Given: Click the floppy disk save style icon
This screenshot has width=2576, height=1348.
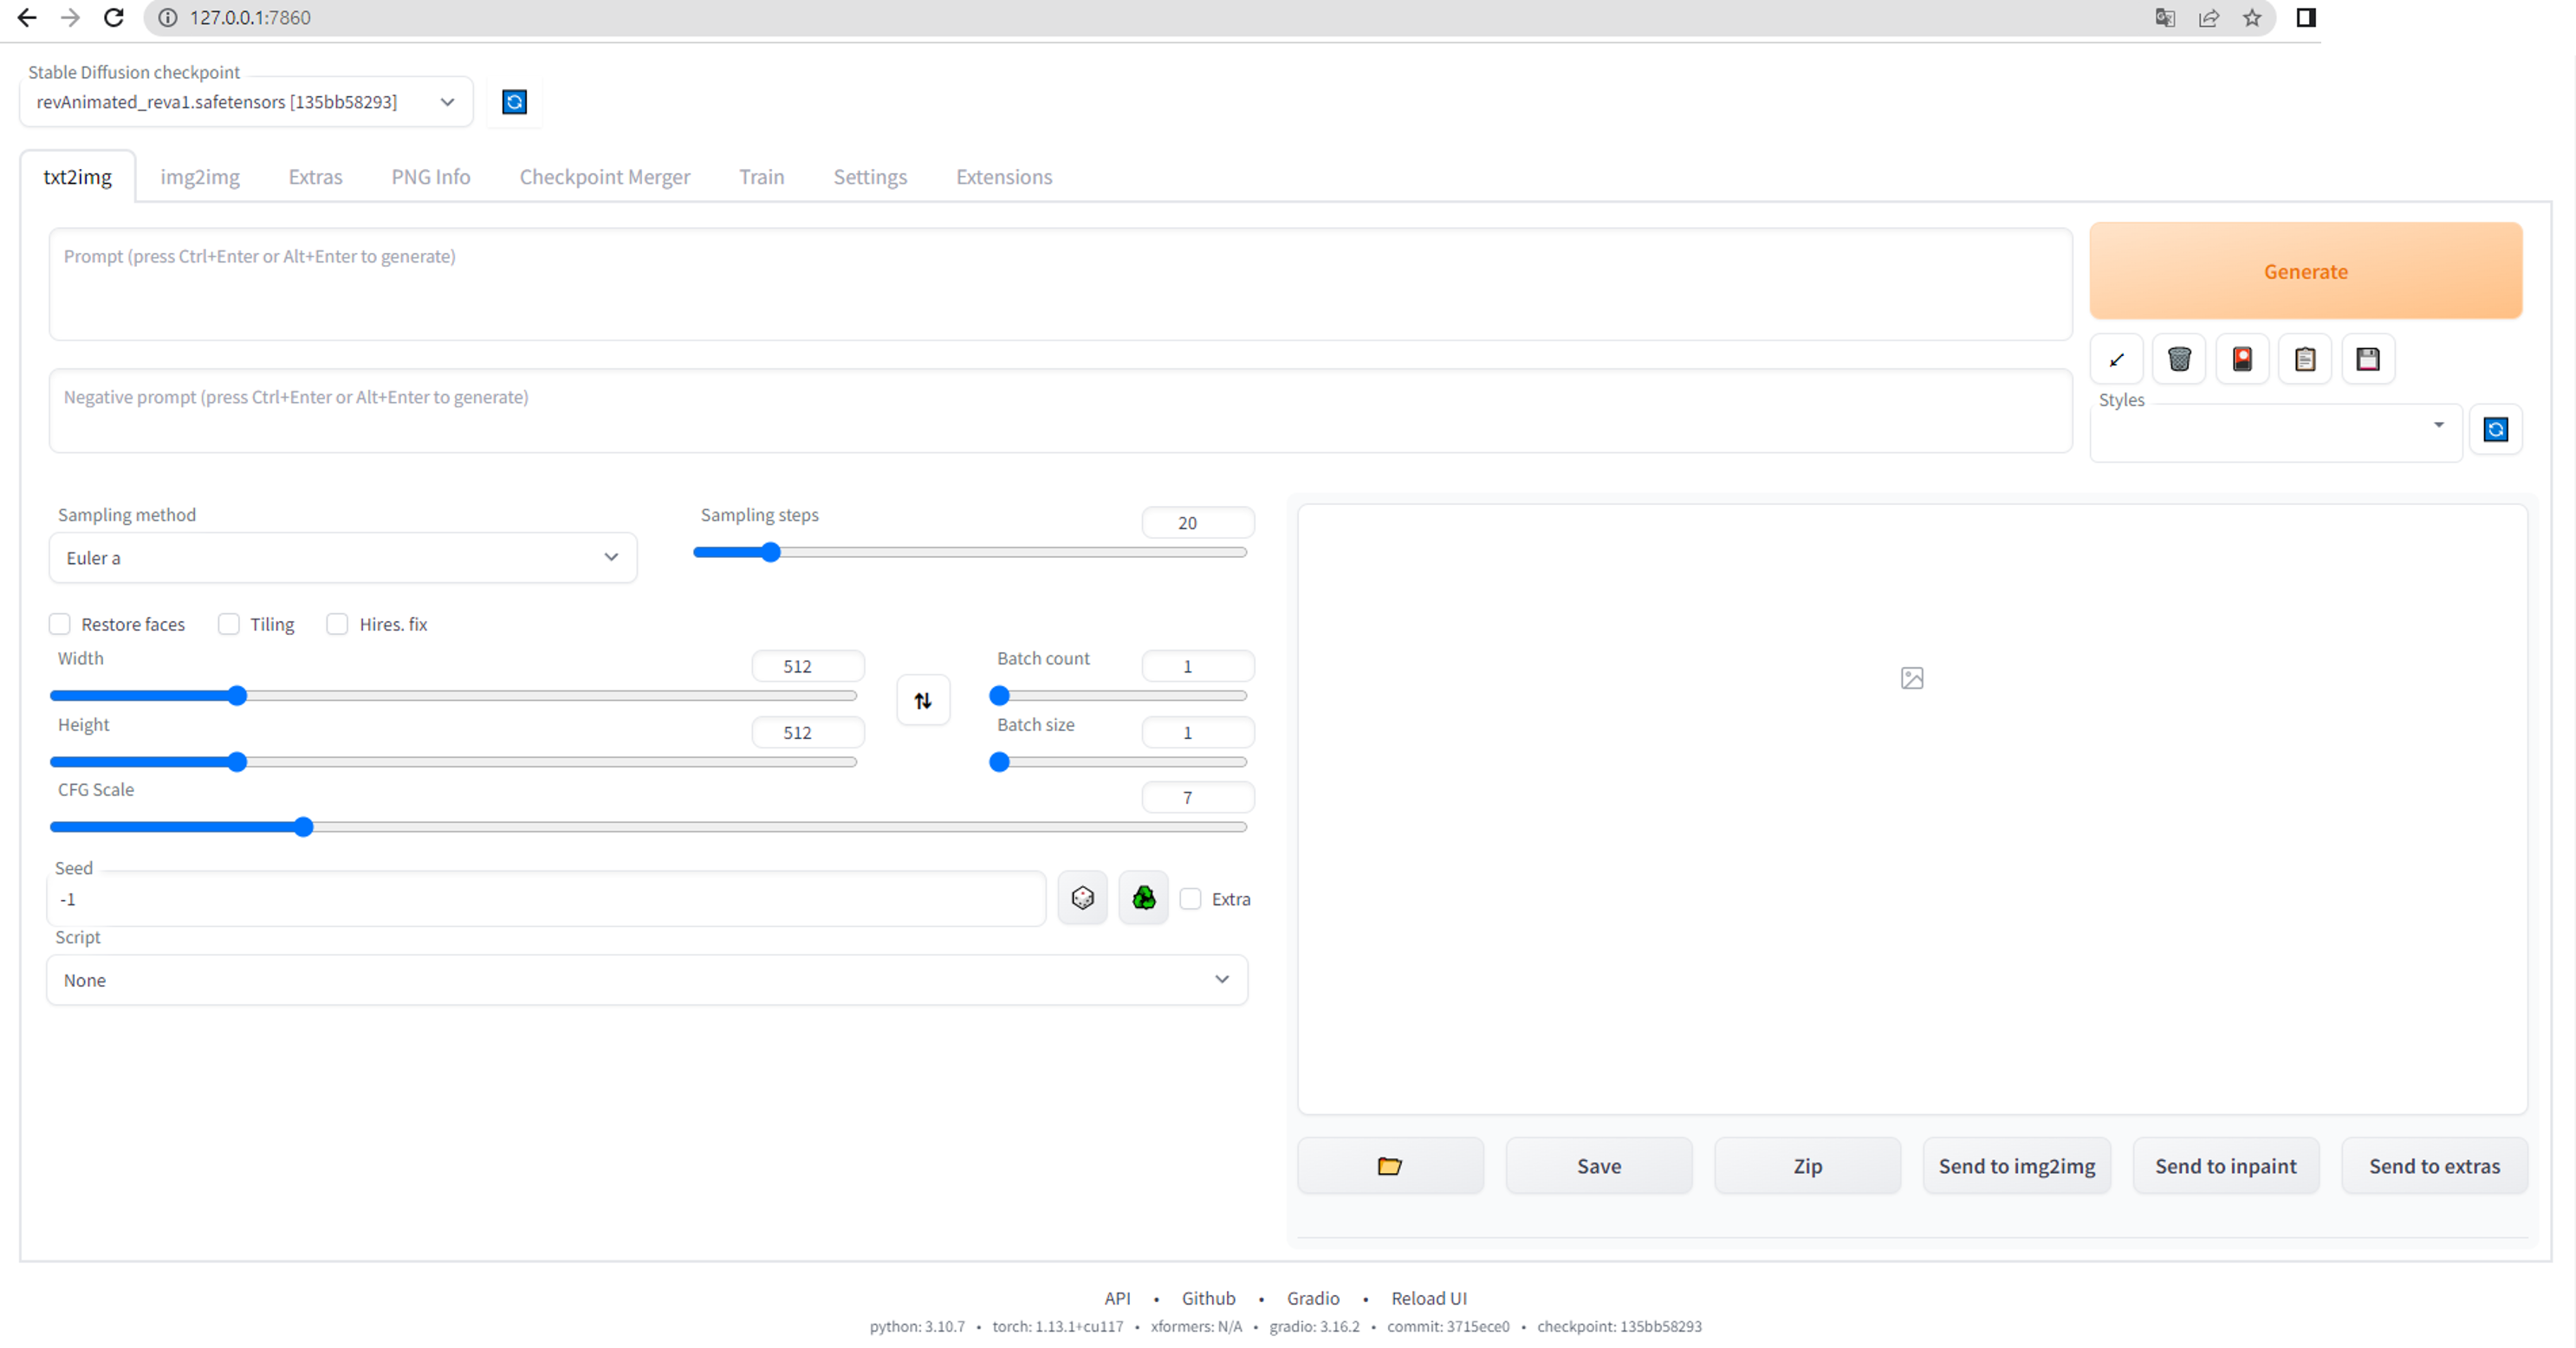Looking at the screenshot, I should pyautogui.click(x=2368, y=359).
